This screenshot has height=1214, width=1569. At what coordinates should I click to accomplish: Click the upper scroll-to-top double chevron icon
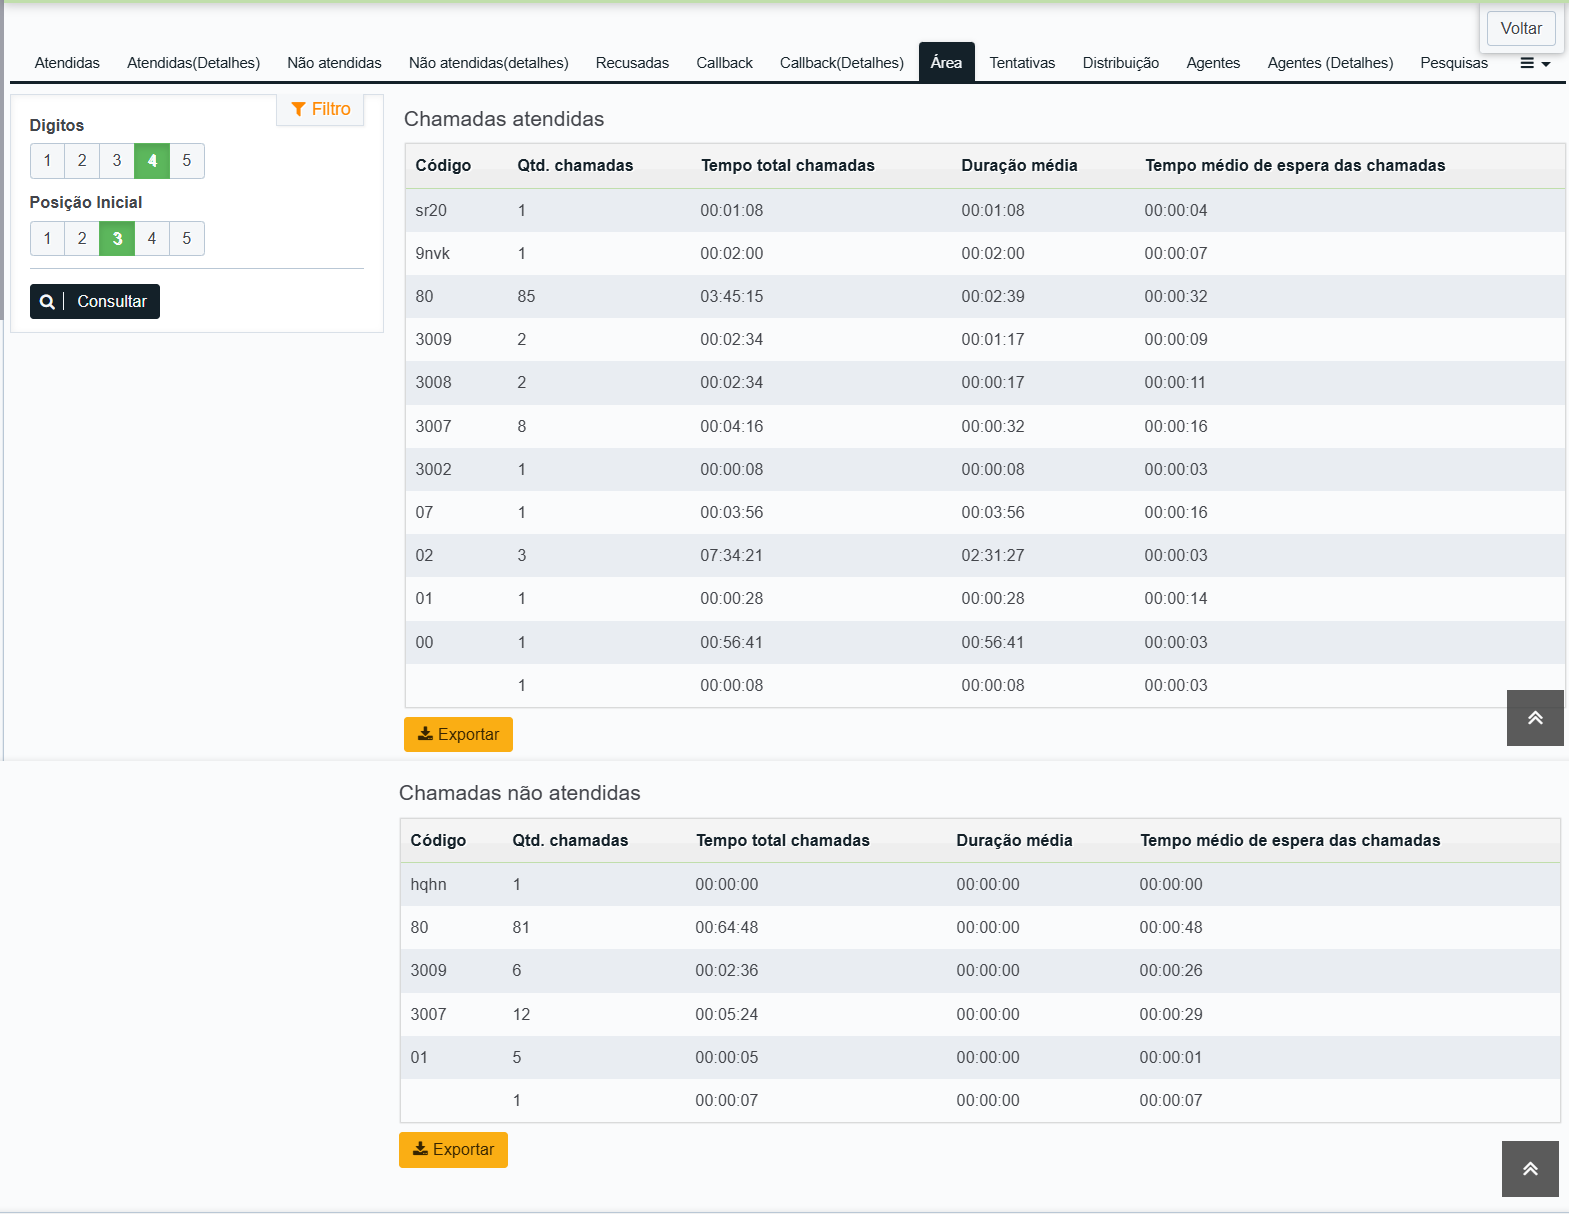tap(1535, 718)
